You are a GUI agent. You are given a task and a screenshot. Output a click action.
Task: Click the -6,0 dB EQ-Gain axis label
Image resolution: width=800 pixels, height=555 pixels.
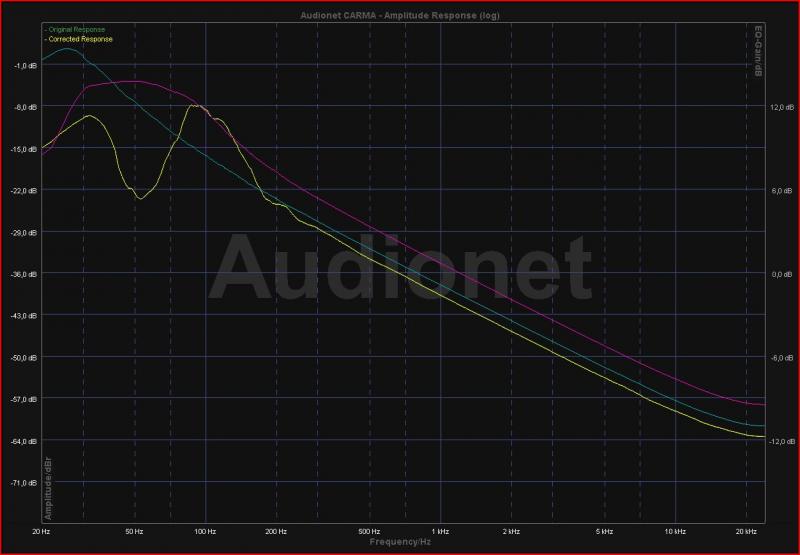coord(783,358)
